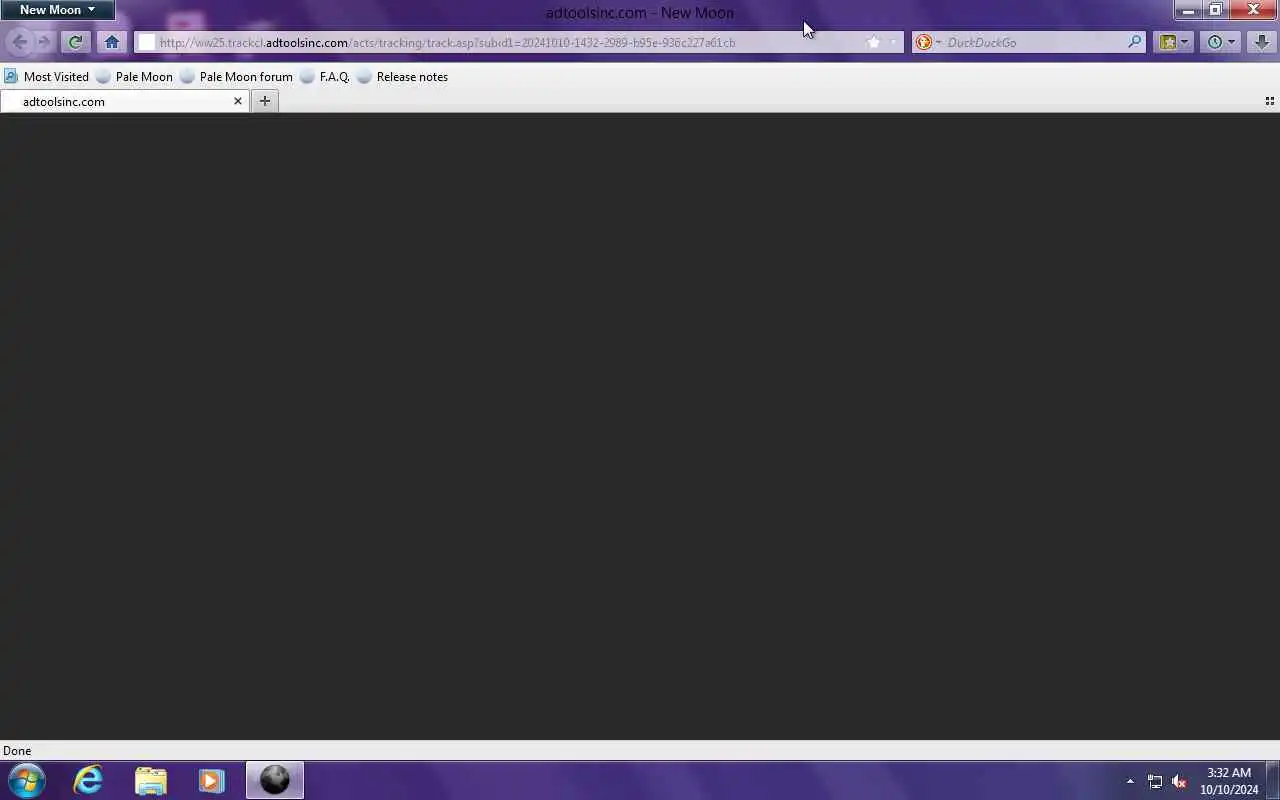Image resolution: width=1280 pixels, height=800 pixels.
Task: Click the muted volume speaker icon
Action: pos(1179,781)
